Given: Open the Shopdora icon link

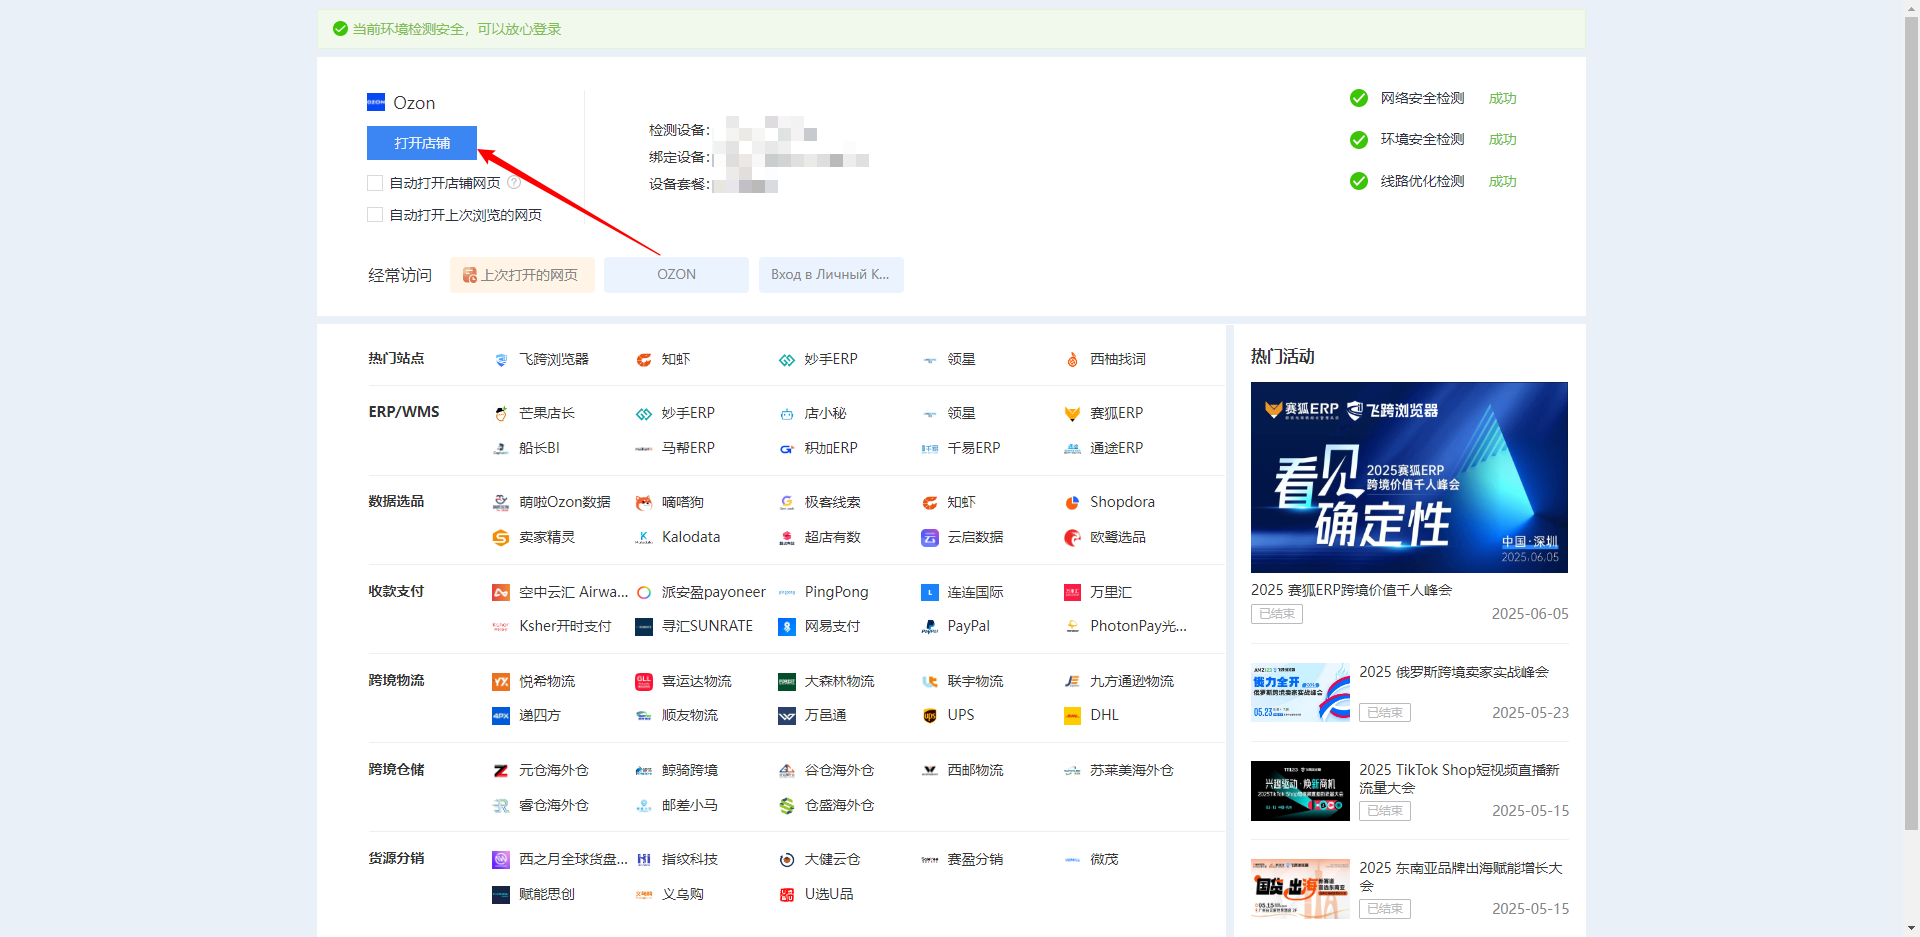Looking at the screenshot, I should 1072,503.
